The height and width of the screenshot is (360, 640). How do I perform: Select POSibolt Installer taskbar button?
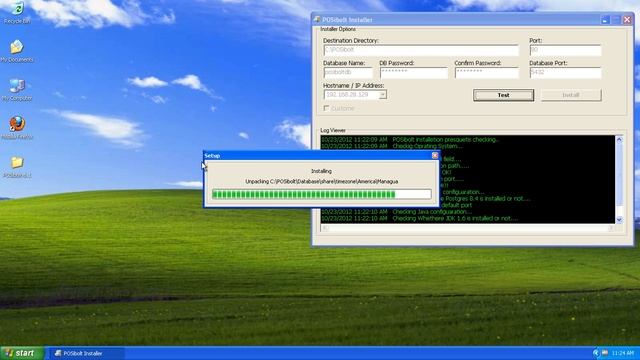[86, 353]
